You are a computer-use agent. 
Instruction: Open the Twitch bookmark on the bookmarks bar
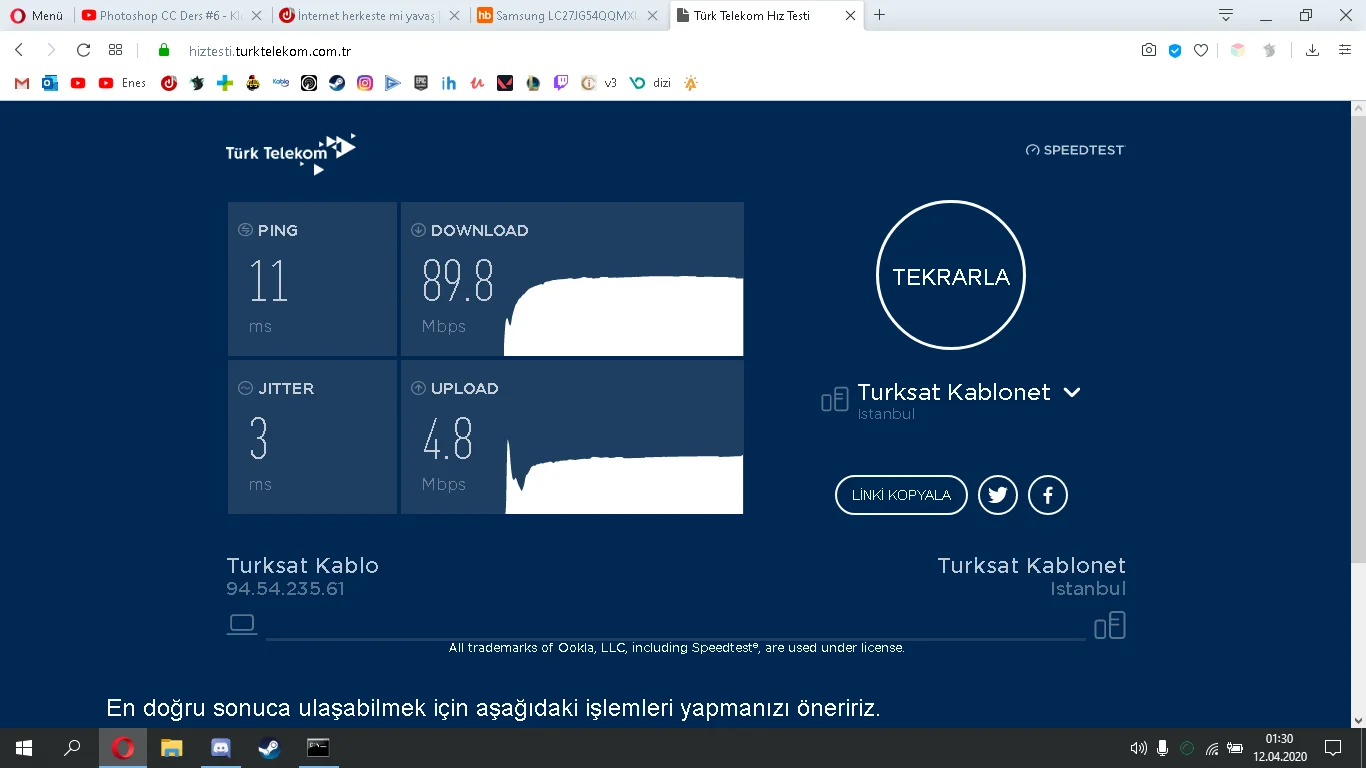pyautogui.click(x=562, y=83)
